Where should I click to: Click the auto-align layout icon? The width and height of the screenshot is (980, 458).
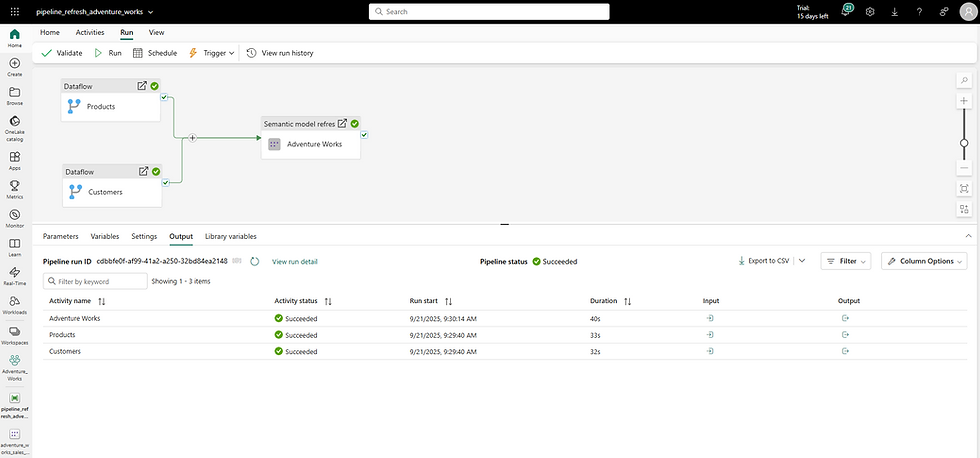964,209
